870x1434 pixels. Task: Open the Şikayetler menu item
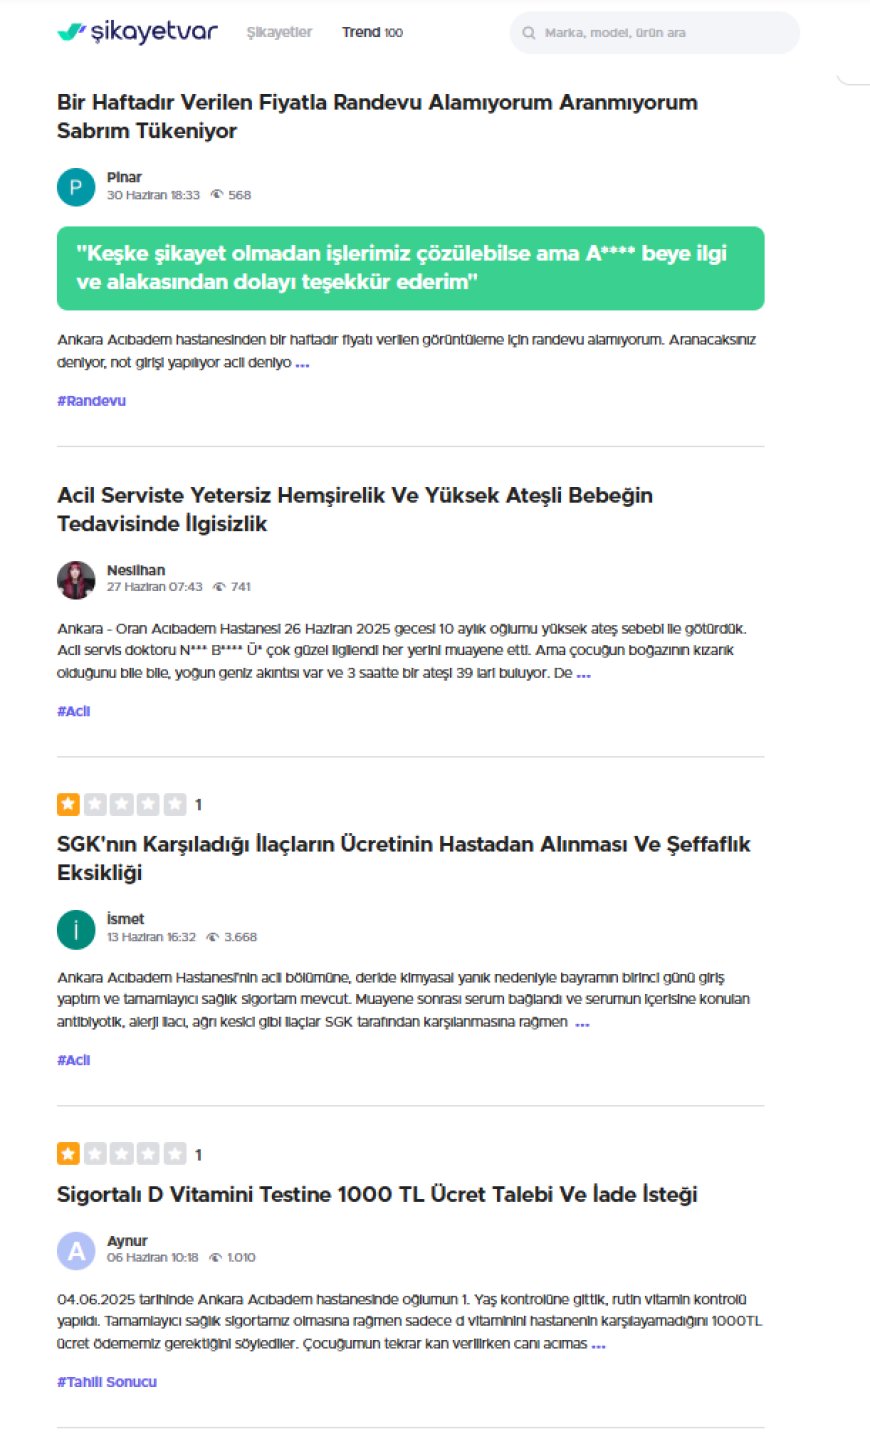click(x=279, y=32)
